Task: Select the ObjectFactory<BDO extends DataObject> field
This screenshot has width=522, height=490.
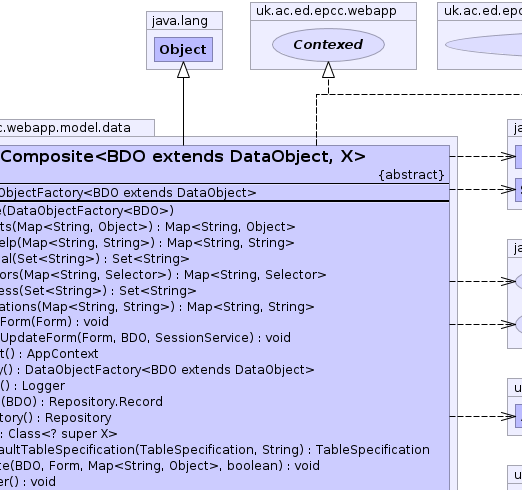Action: pos(128,193)
